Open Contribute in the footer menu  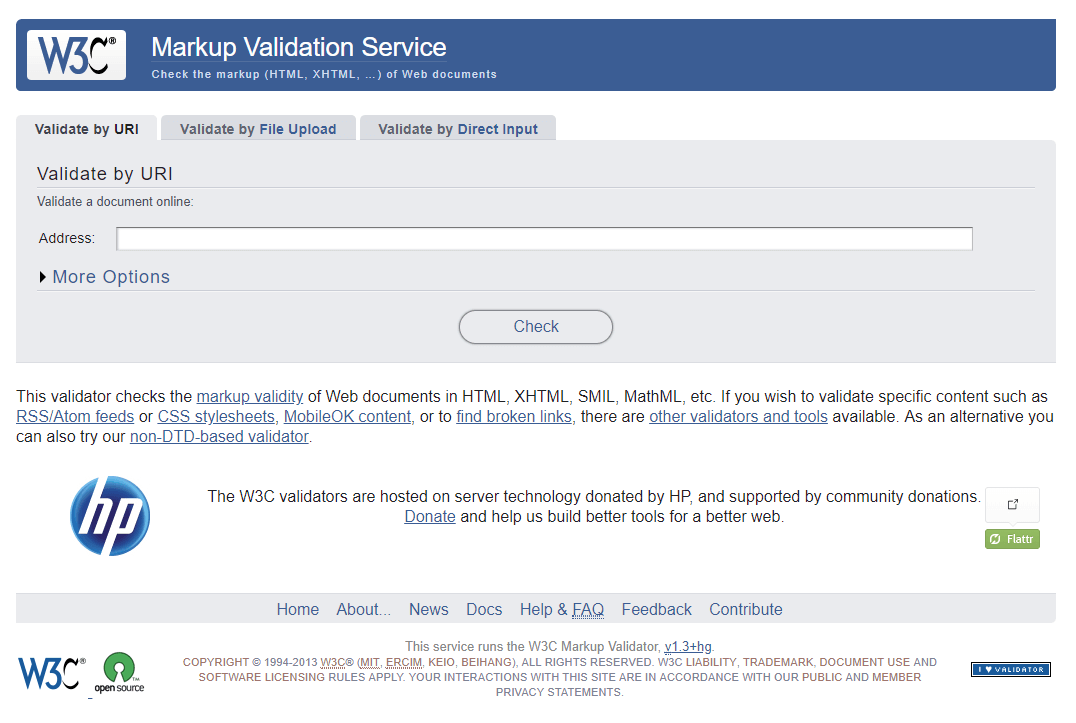pos(746,609)
